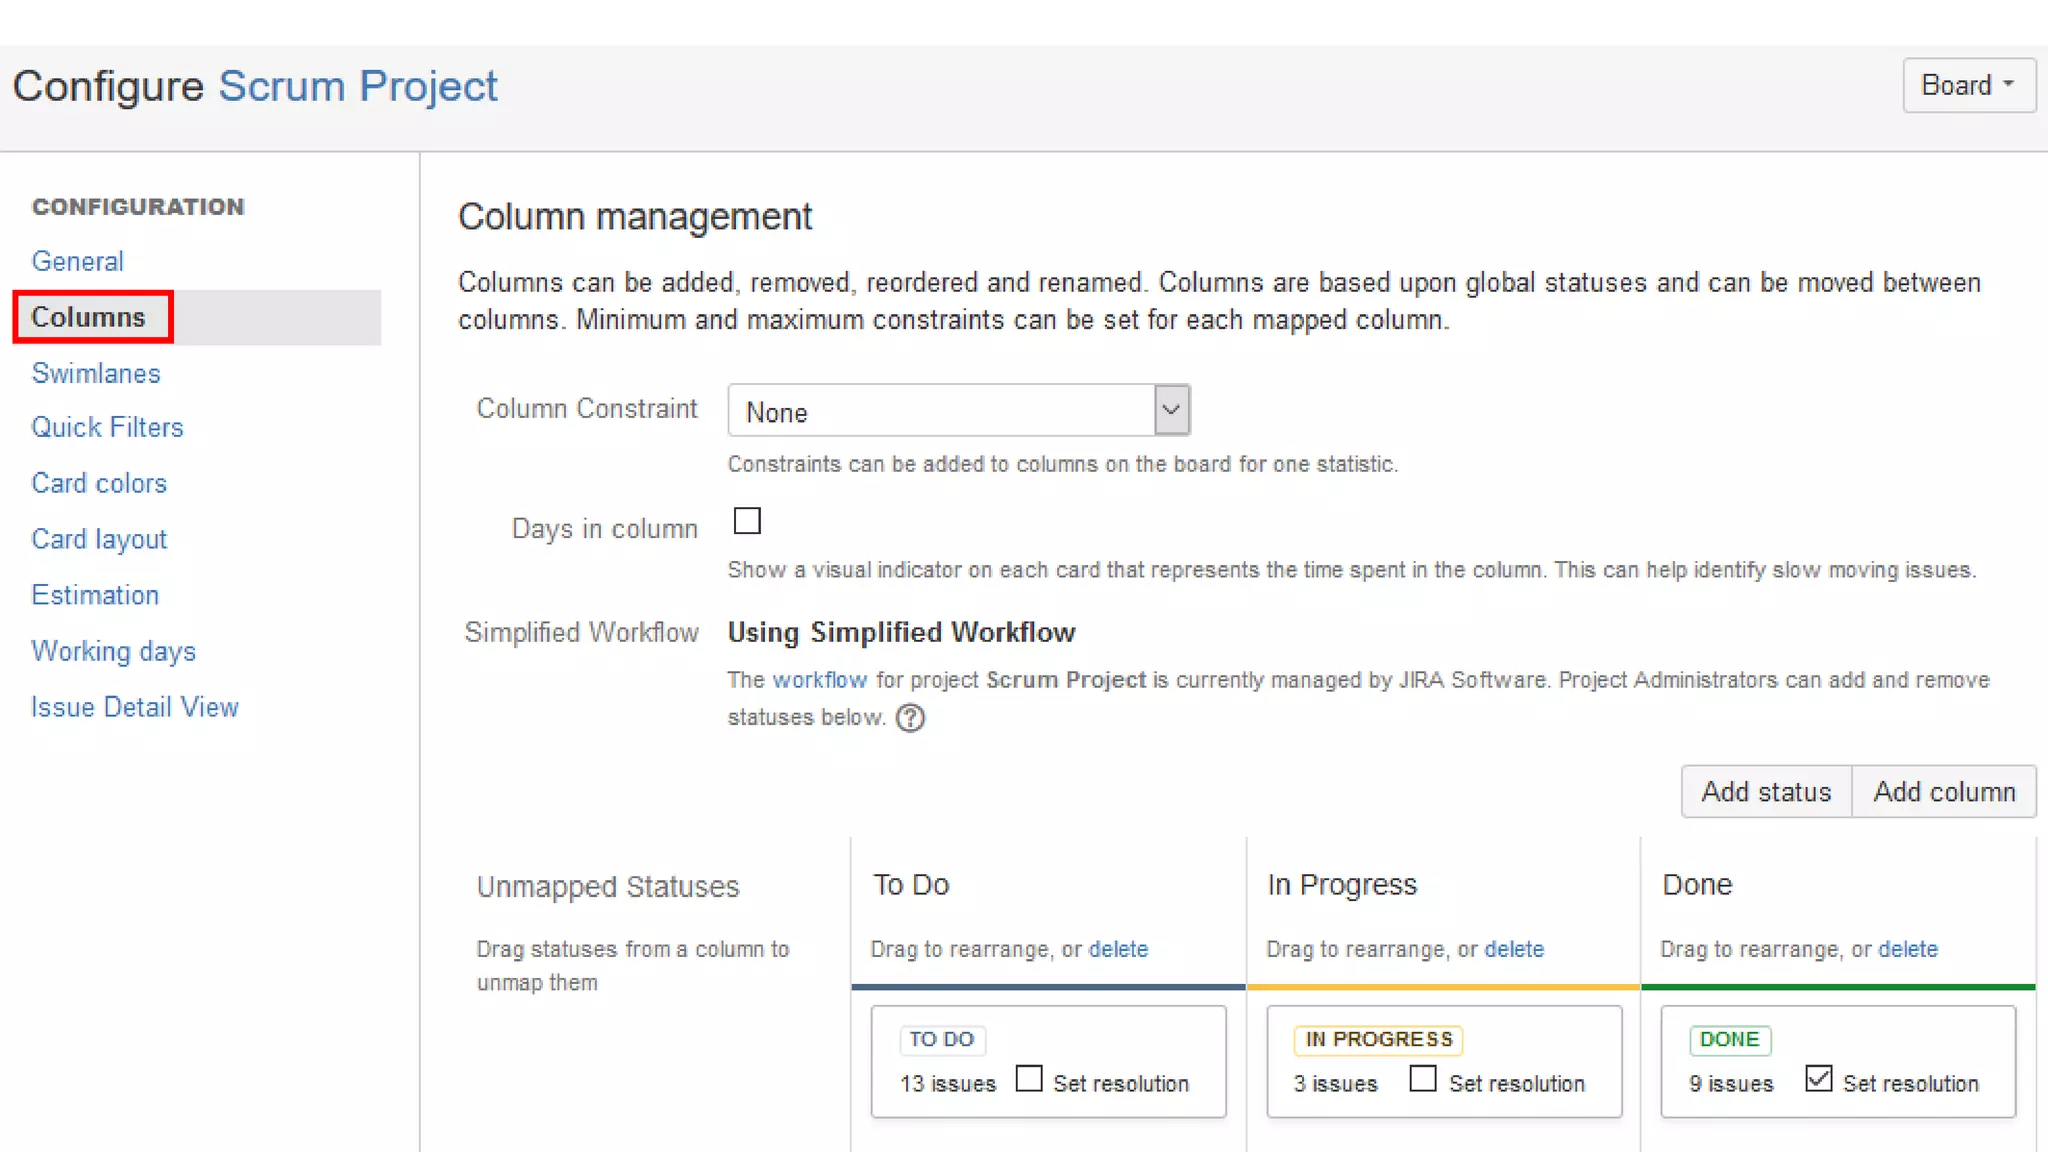Expand the Board dropdown menu
The height and width of the screenshot is (1152, 2048).
point(1967,86)
